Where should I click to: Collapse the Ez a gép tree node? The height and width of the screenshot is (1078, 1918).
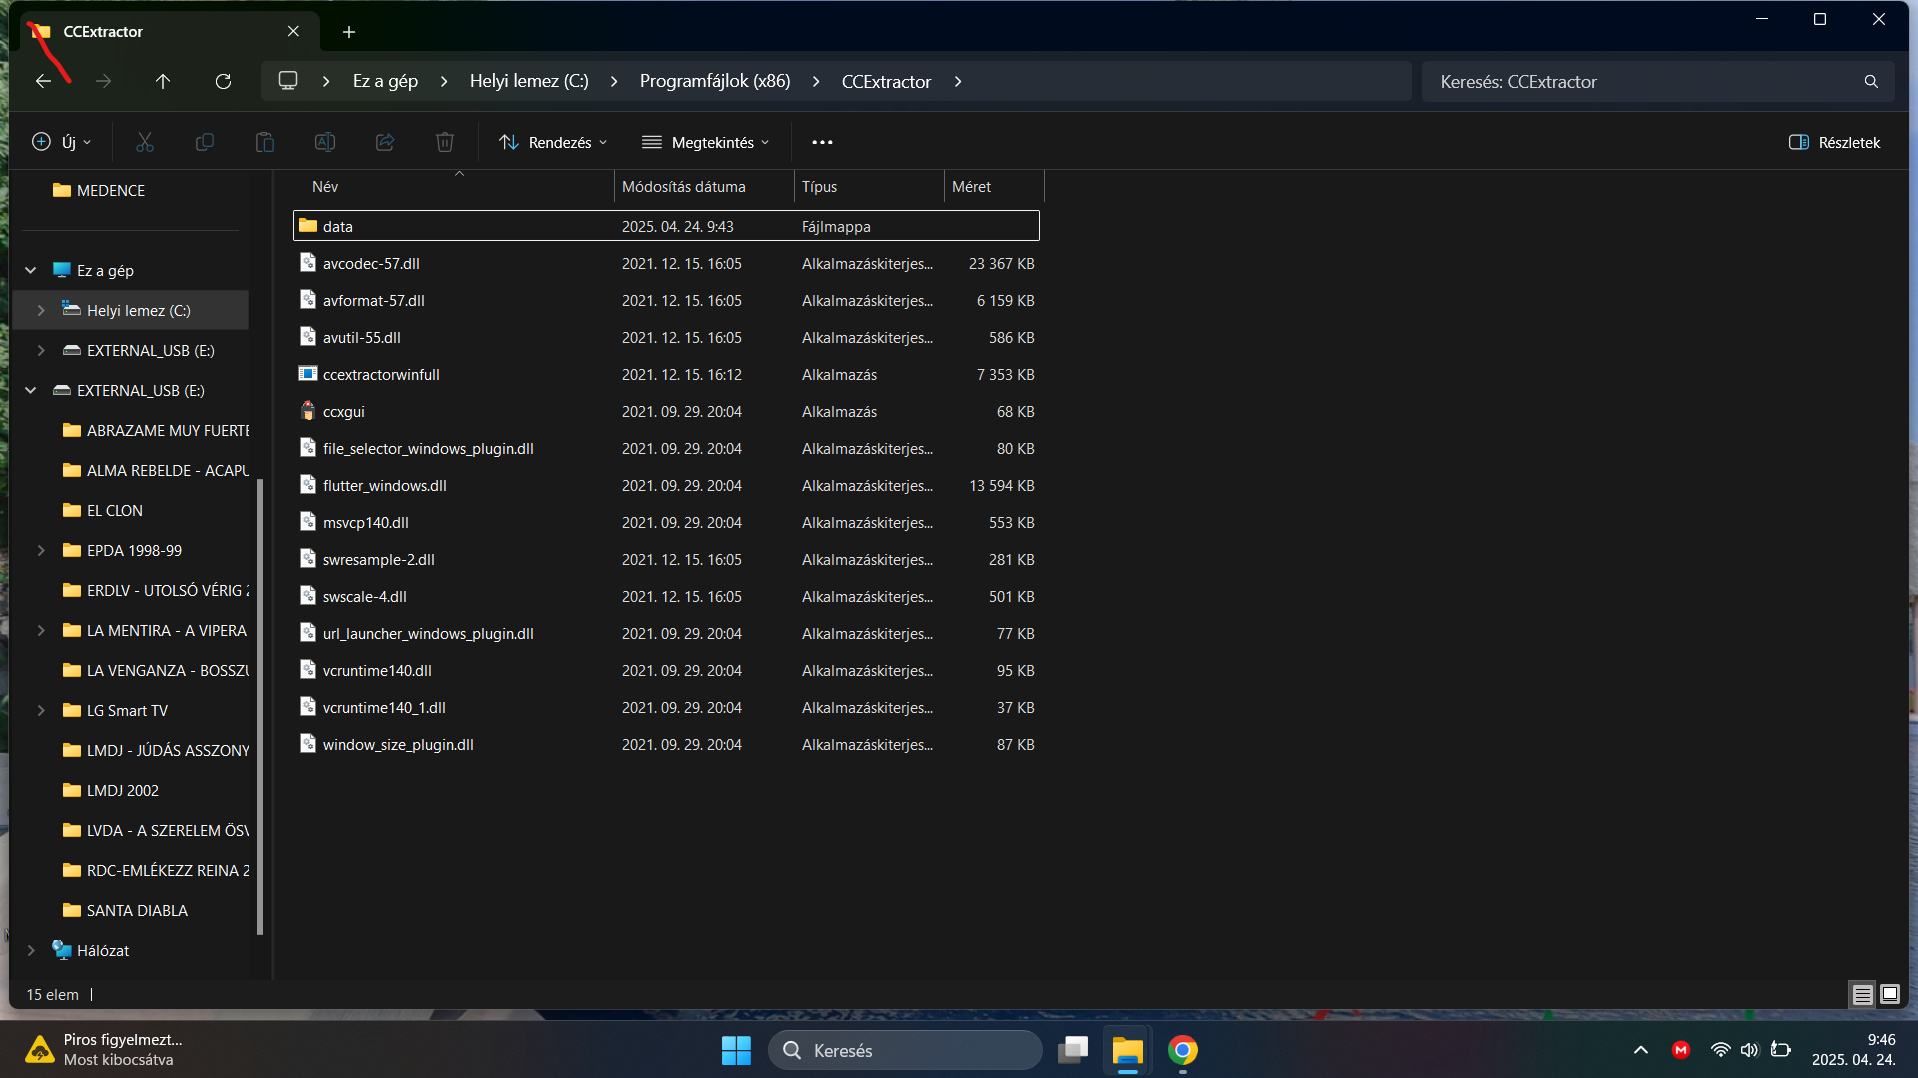point(31,270)
